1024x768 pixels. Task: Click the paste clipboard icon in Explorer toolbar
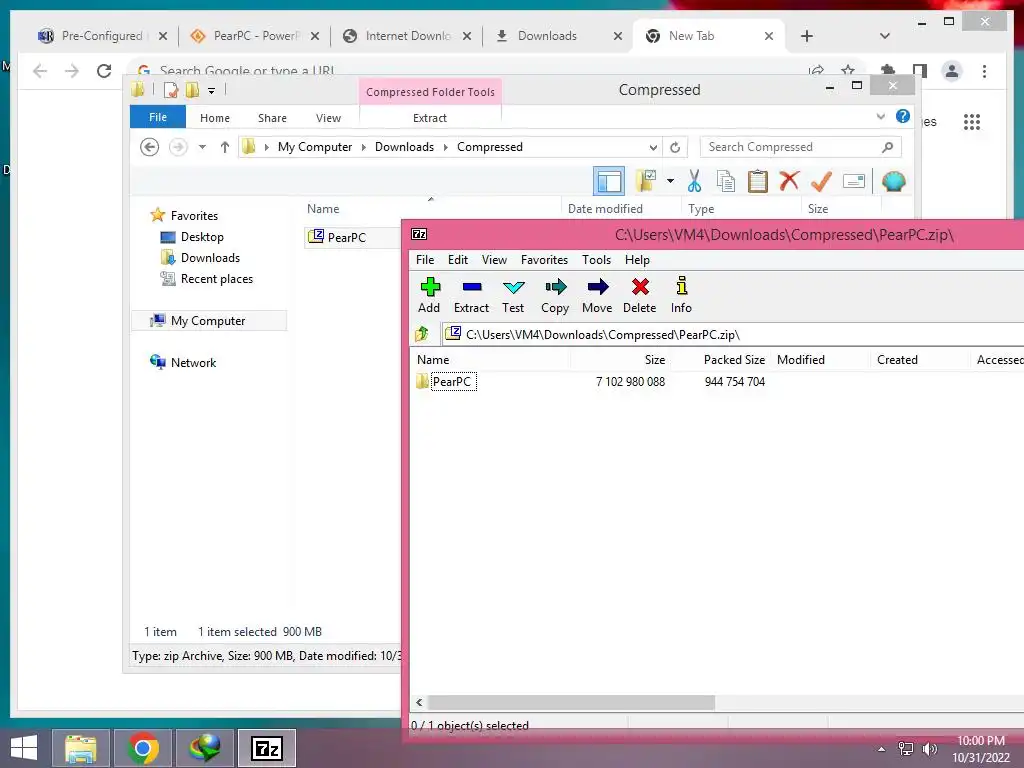(758, 181)
